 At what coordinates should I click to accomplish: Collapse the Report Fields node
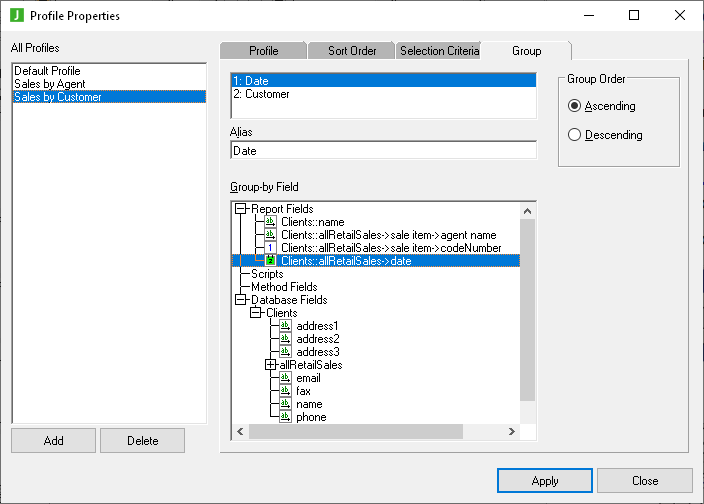pos(240,209)
